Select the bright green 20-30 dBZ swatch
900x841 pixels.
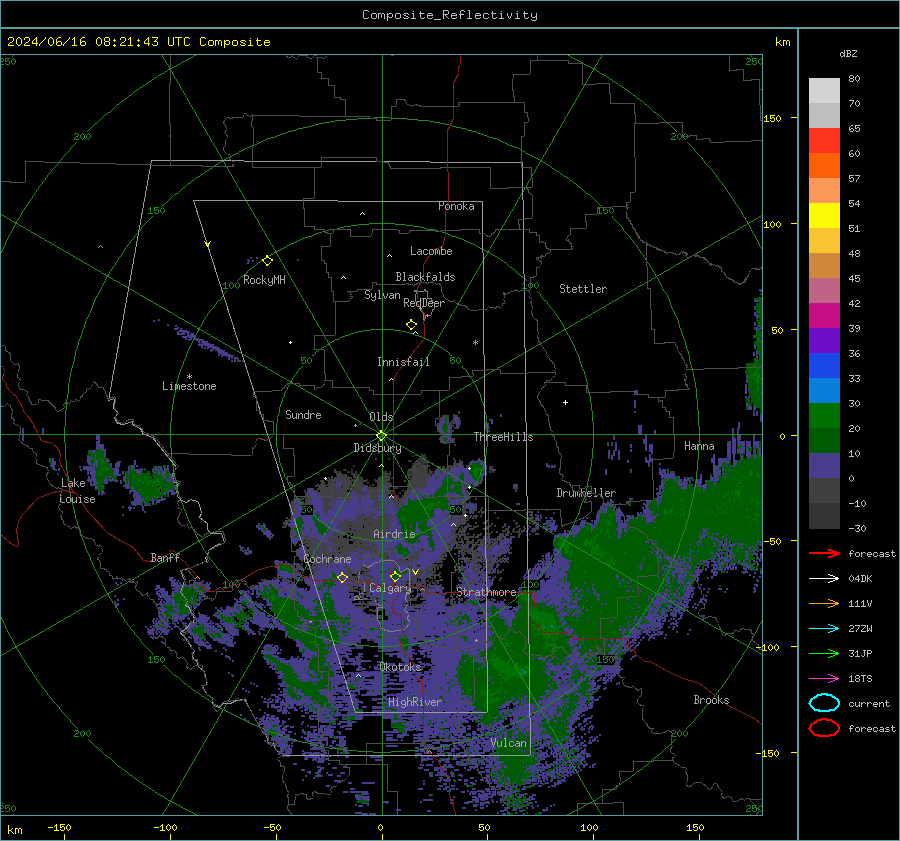click(x=824, y=415)
